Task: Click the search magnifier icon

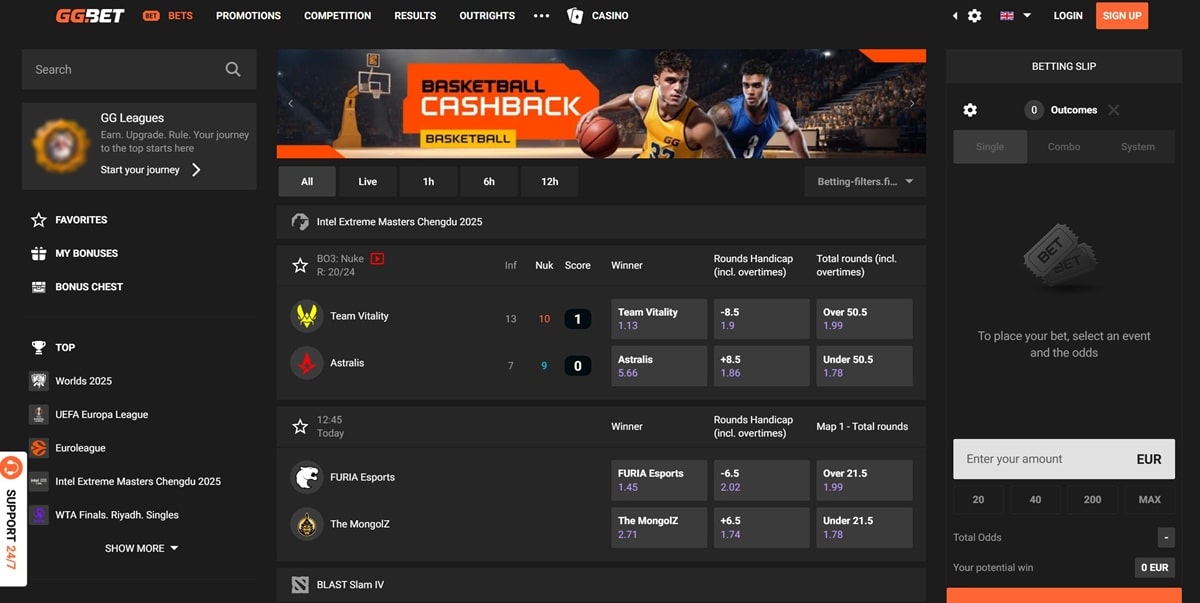Action: [x=232, y=70]
